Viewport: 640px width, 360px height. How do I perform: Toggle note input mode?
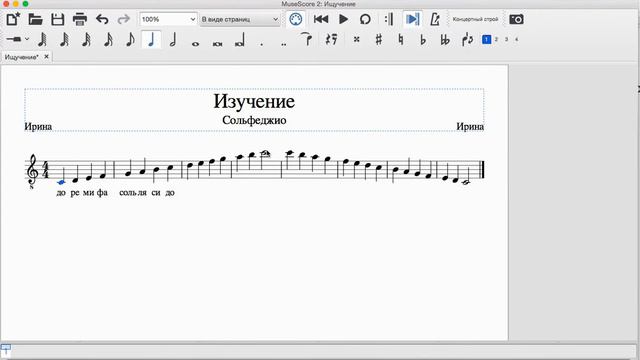[14, 40]
